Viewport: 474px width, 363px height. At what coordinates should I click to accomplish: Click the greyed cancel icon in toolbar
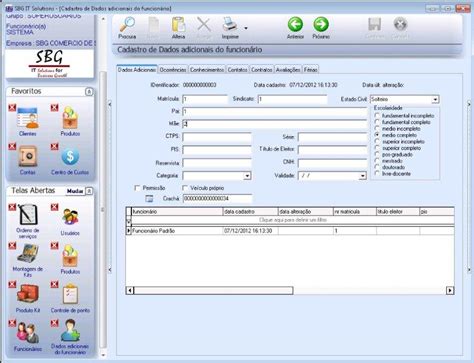click(x=400, y=24)
